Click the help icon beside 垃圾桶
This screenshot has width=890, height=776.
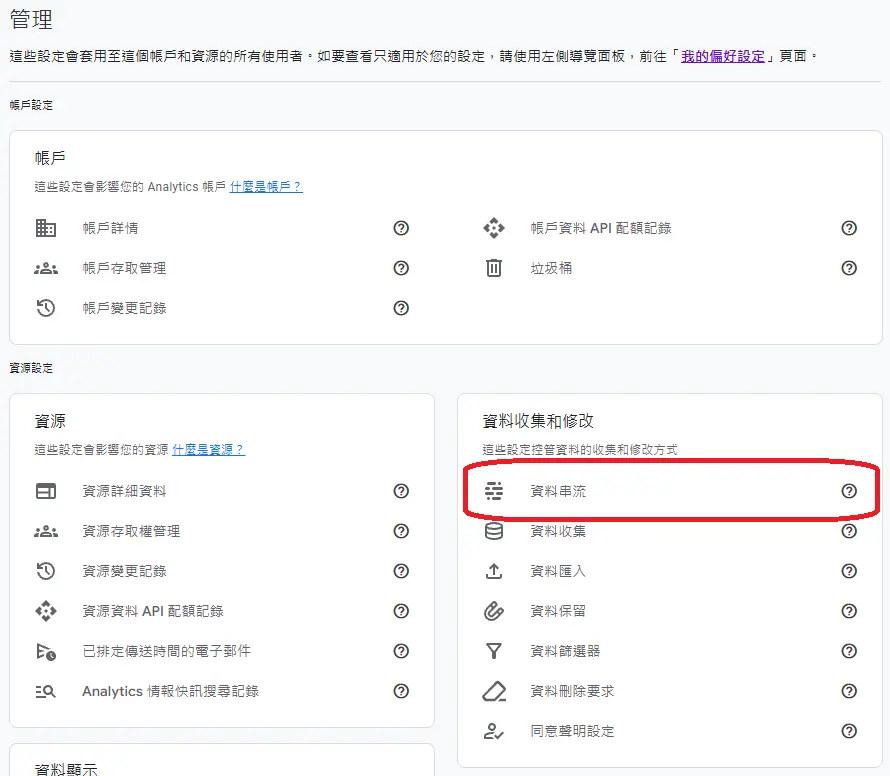pyautogui.click(x=849, y=268)
